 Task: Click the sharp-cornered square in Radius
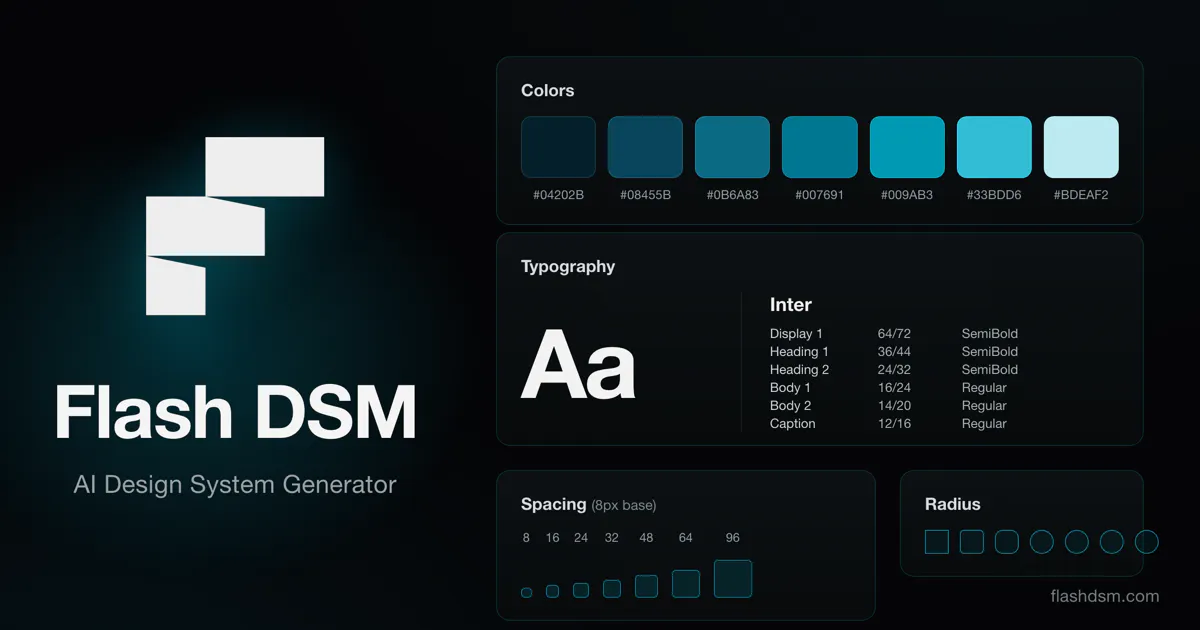pyautogui.click(x=937, y=542)
